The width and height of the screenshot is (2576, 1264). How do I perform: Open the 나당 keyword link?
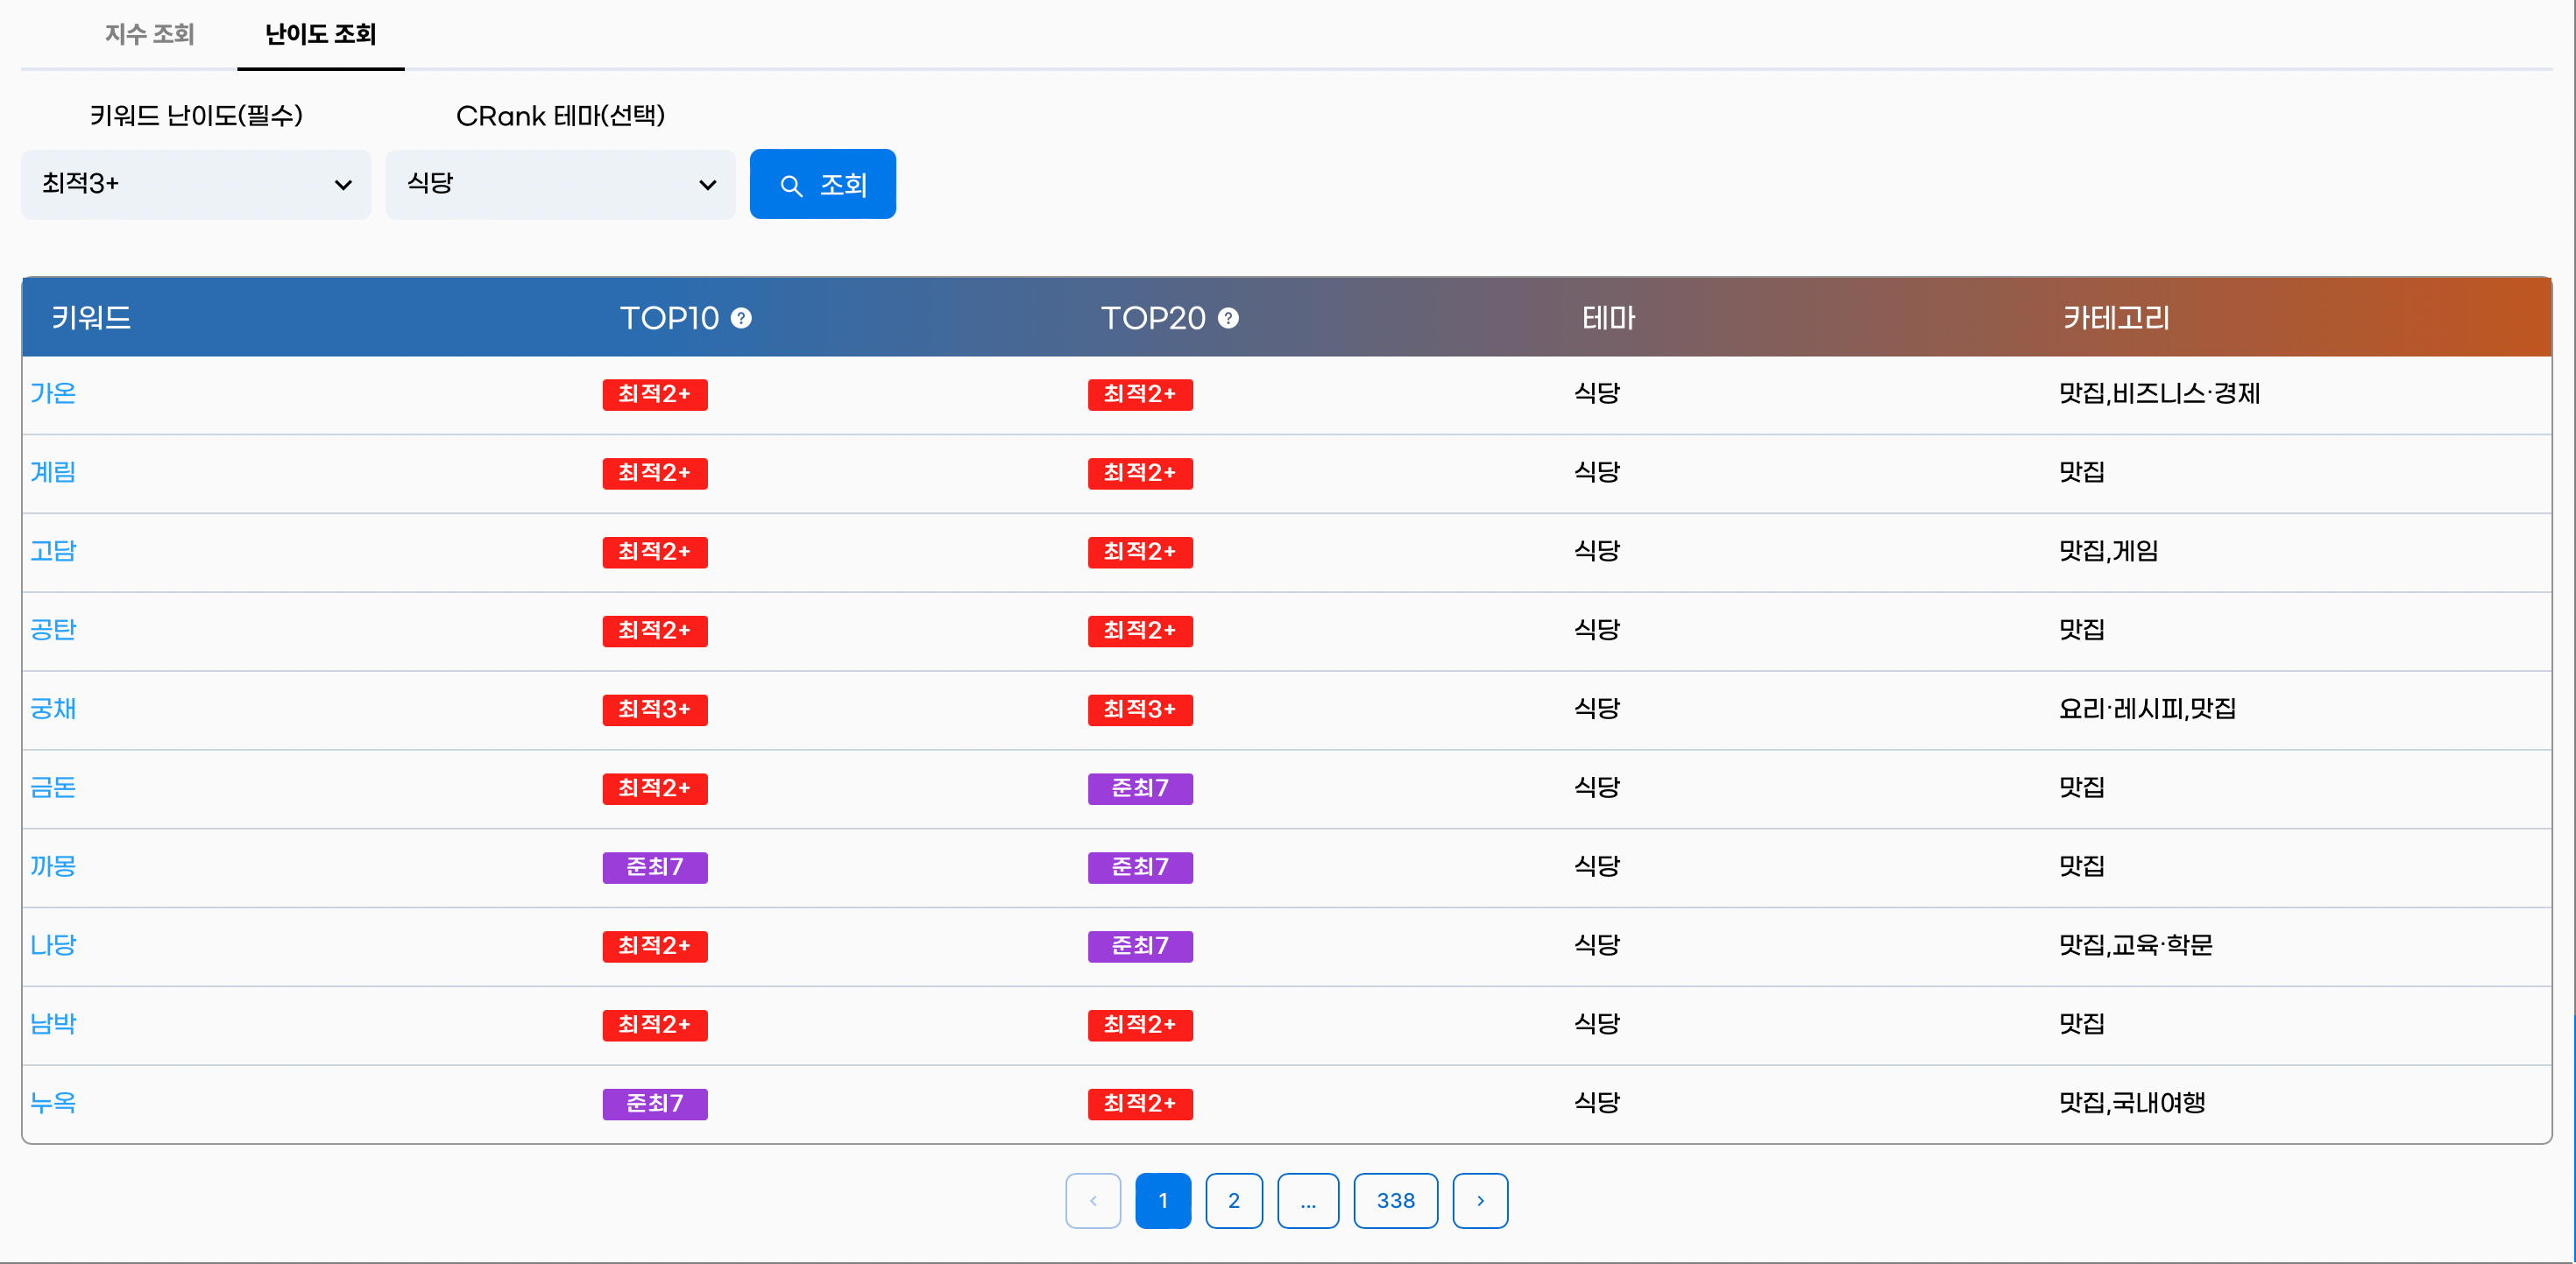[53, 945]
